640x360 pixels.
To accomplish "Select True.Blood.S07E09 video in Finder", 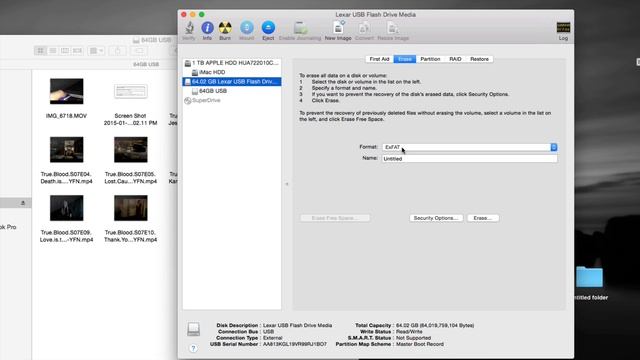I will click(x=67, y=208).
